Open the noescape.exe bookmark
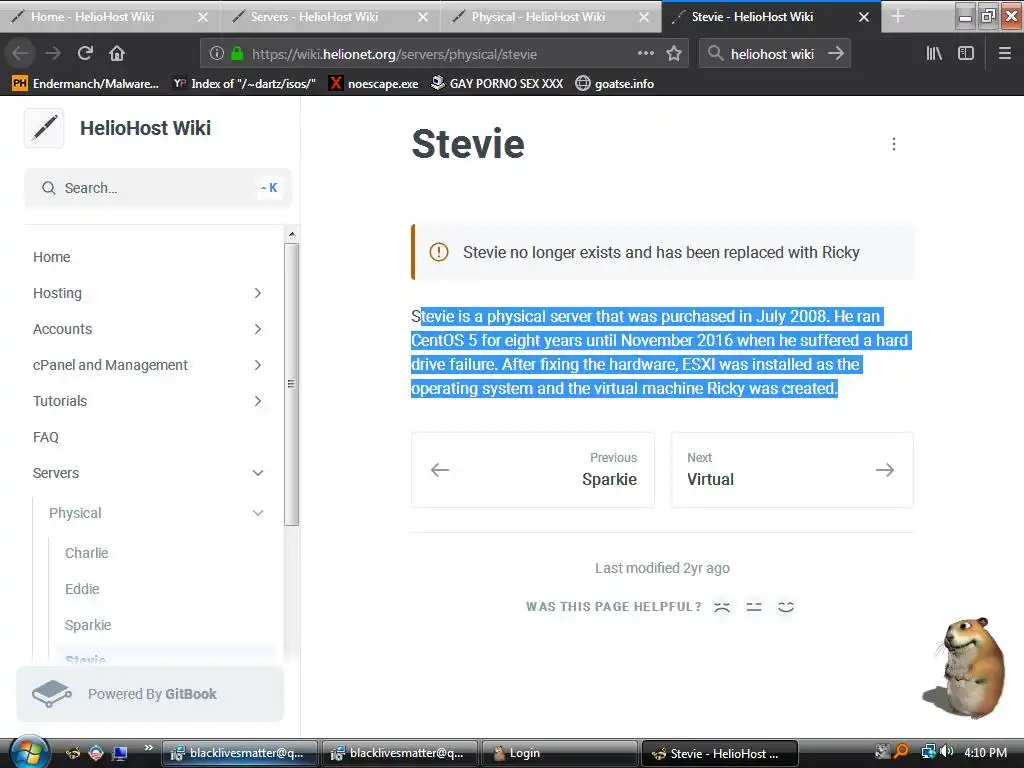 [374, 84]
